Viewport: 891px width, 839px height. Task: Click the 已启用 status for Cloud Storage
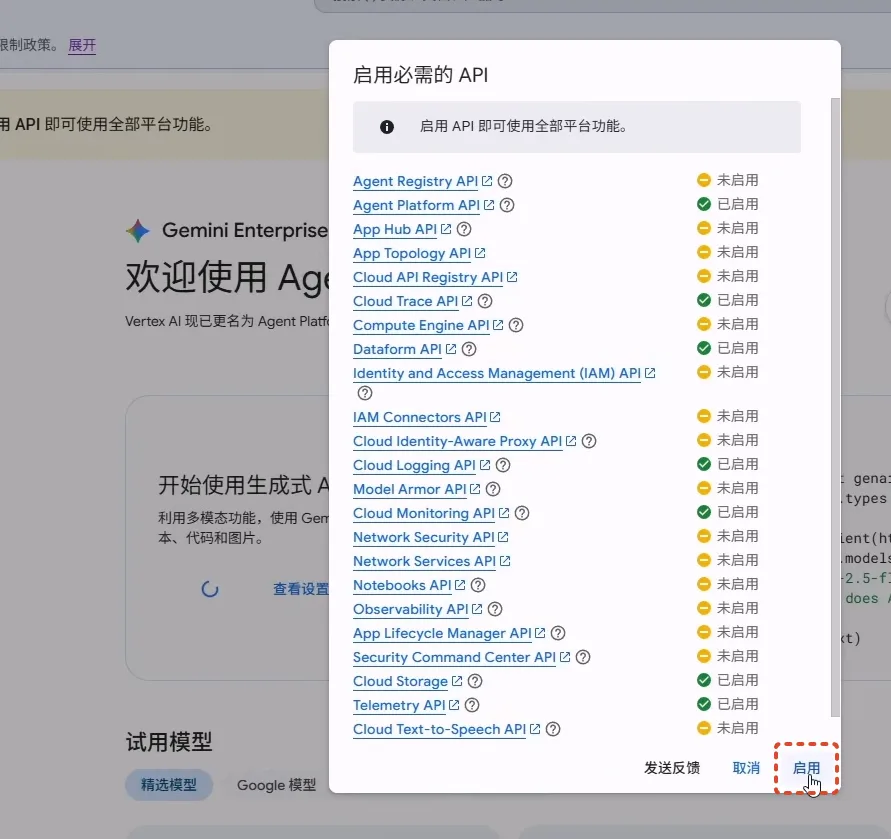pyautogui.click(x=728, y=680)
